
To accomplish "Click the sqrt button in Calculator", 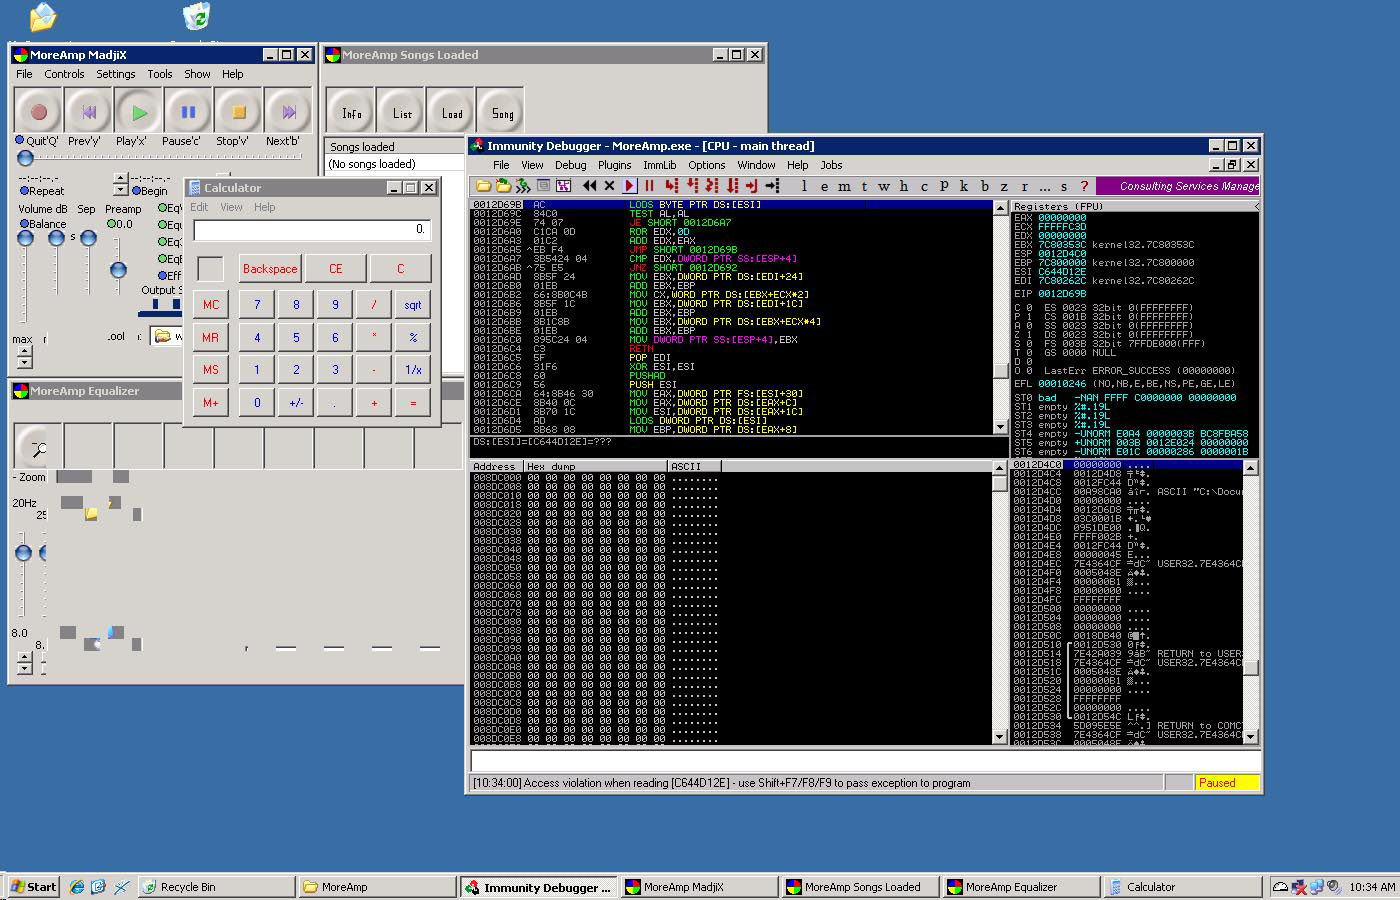I will point(413,305).
